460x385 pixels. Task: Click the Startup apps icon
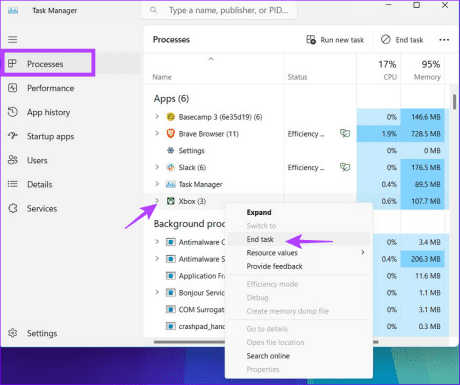[13, 136]
